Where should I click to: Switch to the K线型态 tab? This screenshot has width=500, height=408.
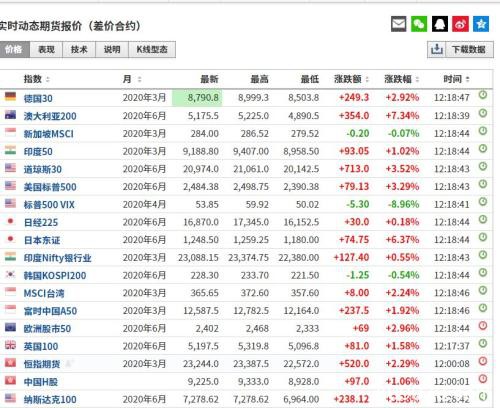coord(152,50)
